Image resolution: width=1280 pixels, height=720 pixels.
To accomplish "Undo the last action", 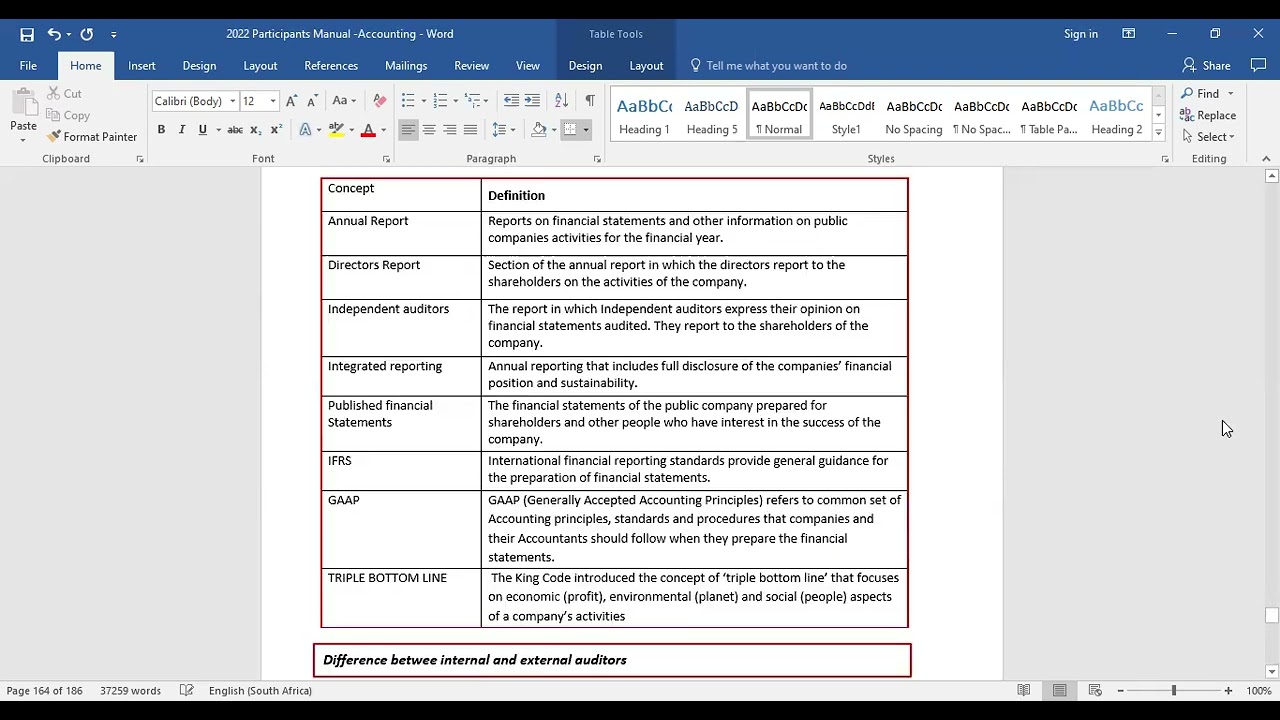I will [54, 34].
